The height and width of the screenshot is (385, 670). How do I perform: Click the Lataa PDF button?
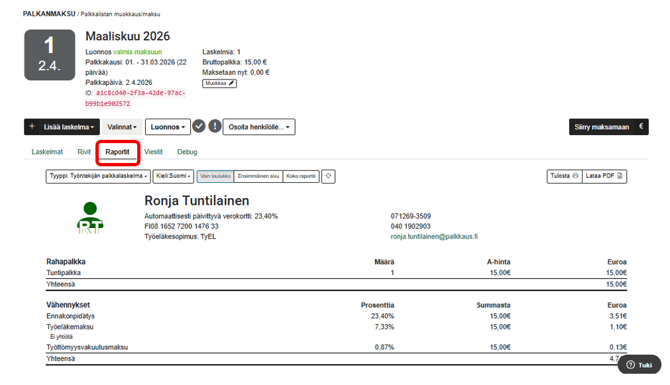tap(604, 176)
